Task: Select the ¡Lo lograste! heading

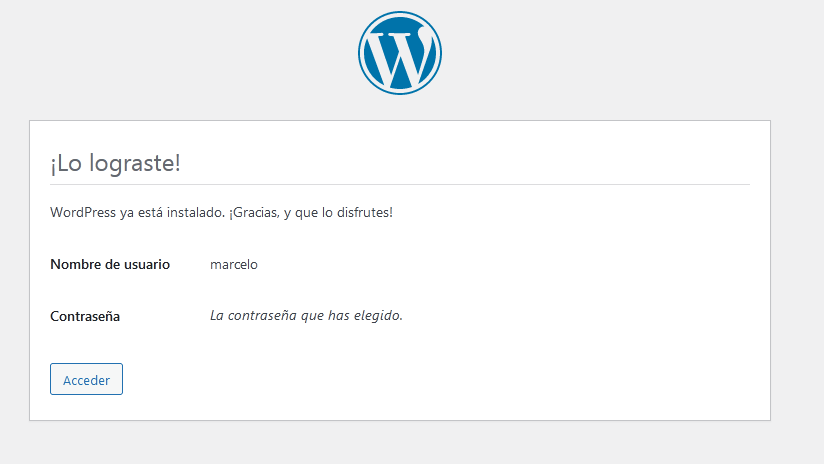Action: pyautogui.click(x=115, y=163)
